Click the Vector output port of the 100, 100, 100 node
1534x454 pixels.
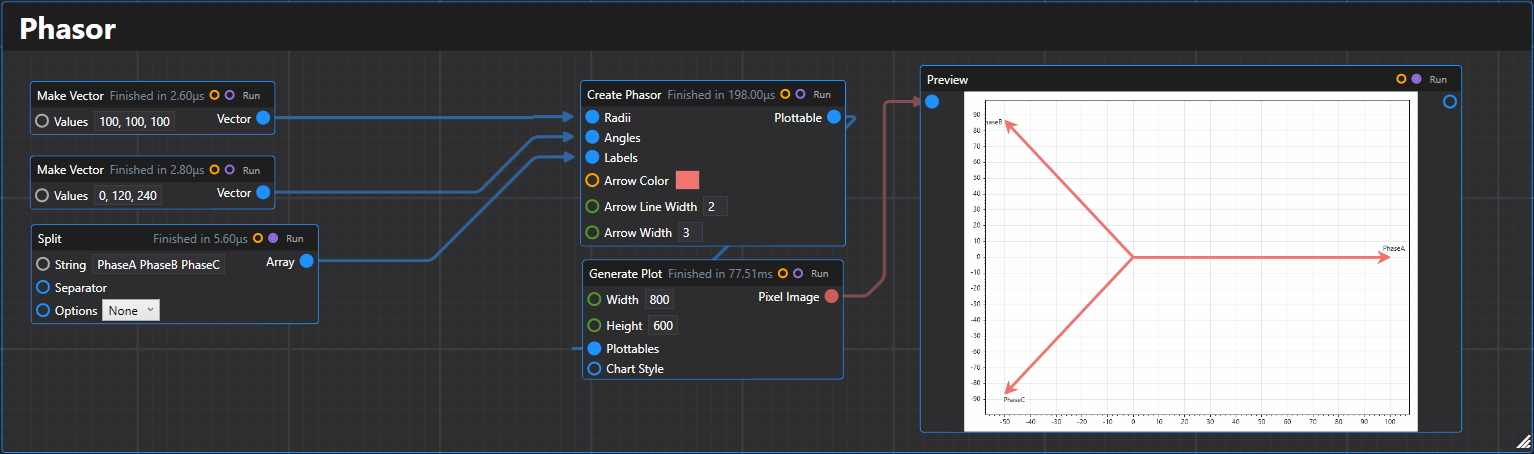(263, 118)
